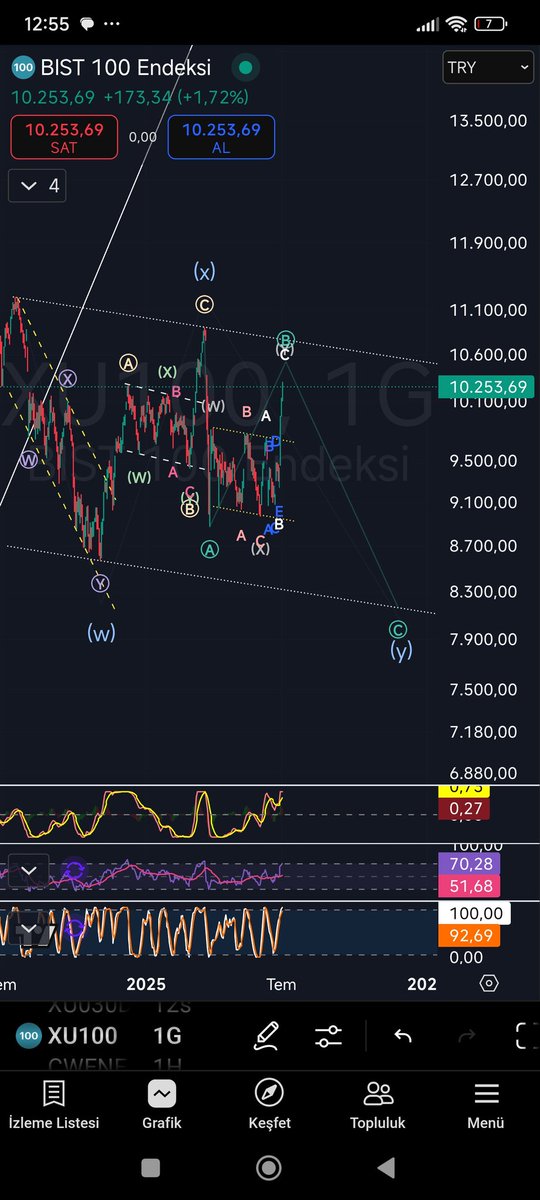Tap the green market status dot
The image size is (540, 1200).
point(244,68)
